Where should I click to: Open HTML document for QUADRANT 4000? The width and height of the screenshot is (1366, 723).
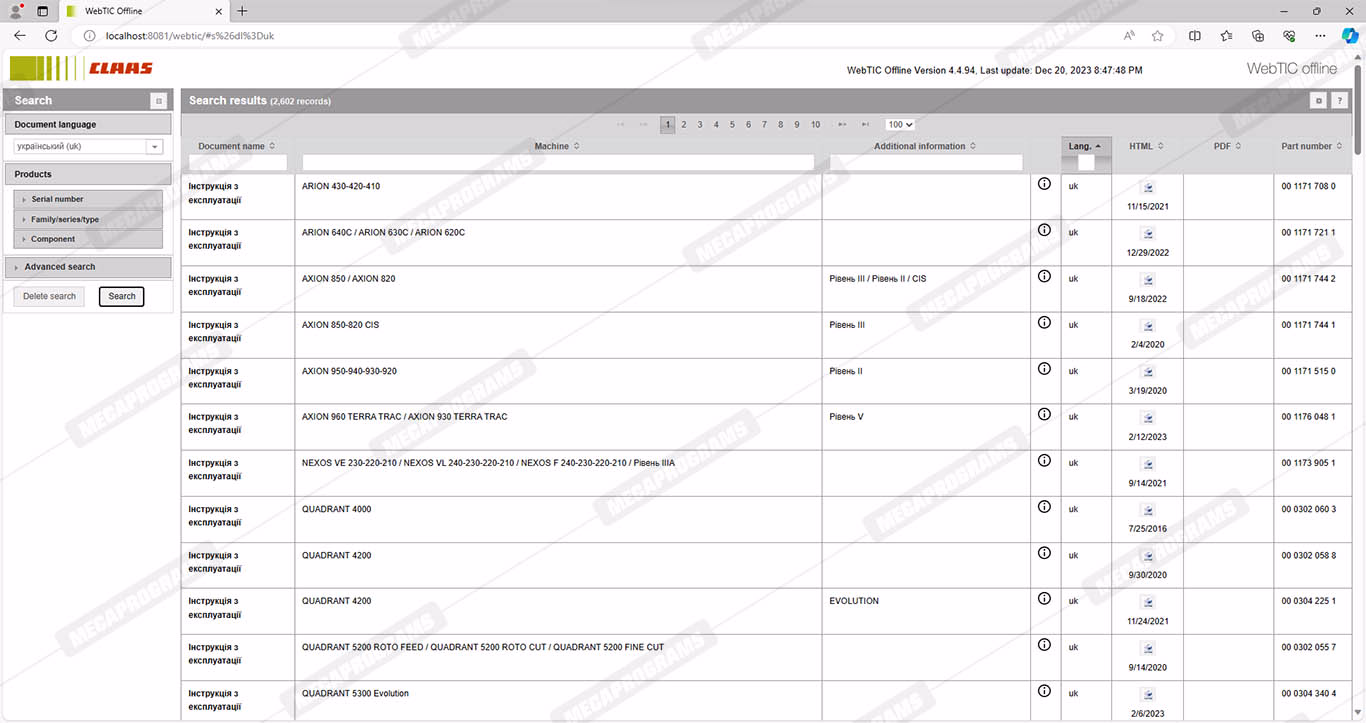point(1147,510)
